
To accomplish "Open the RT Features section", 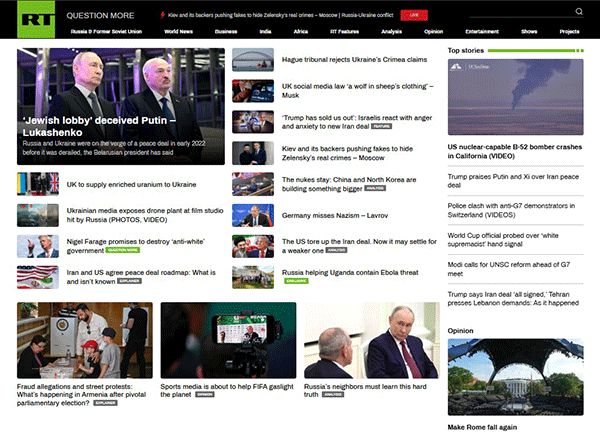I will point(344,32).
